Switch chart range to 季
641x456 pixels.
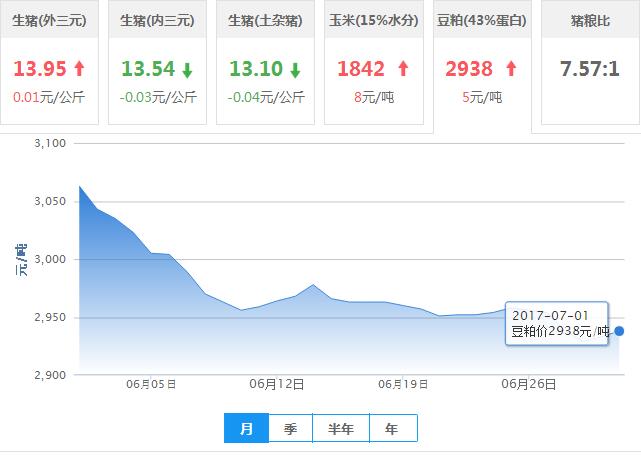tap(291, 428)
